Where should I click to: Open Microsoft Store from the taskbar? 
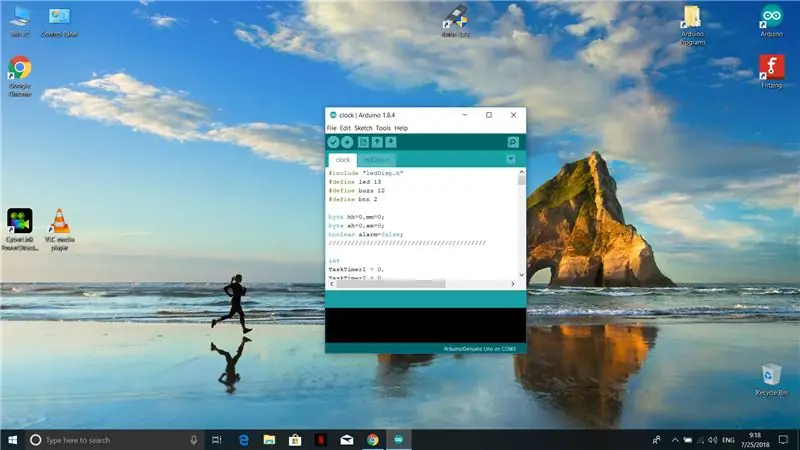(295, 440)
